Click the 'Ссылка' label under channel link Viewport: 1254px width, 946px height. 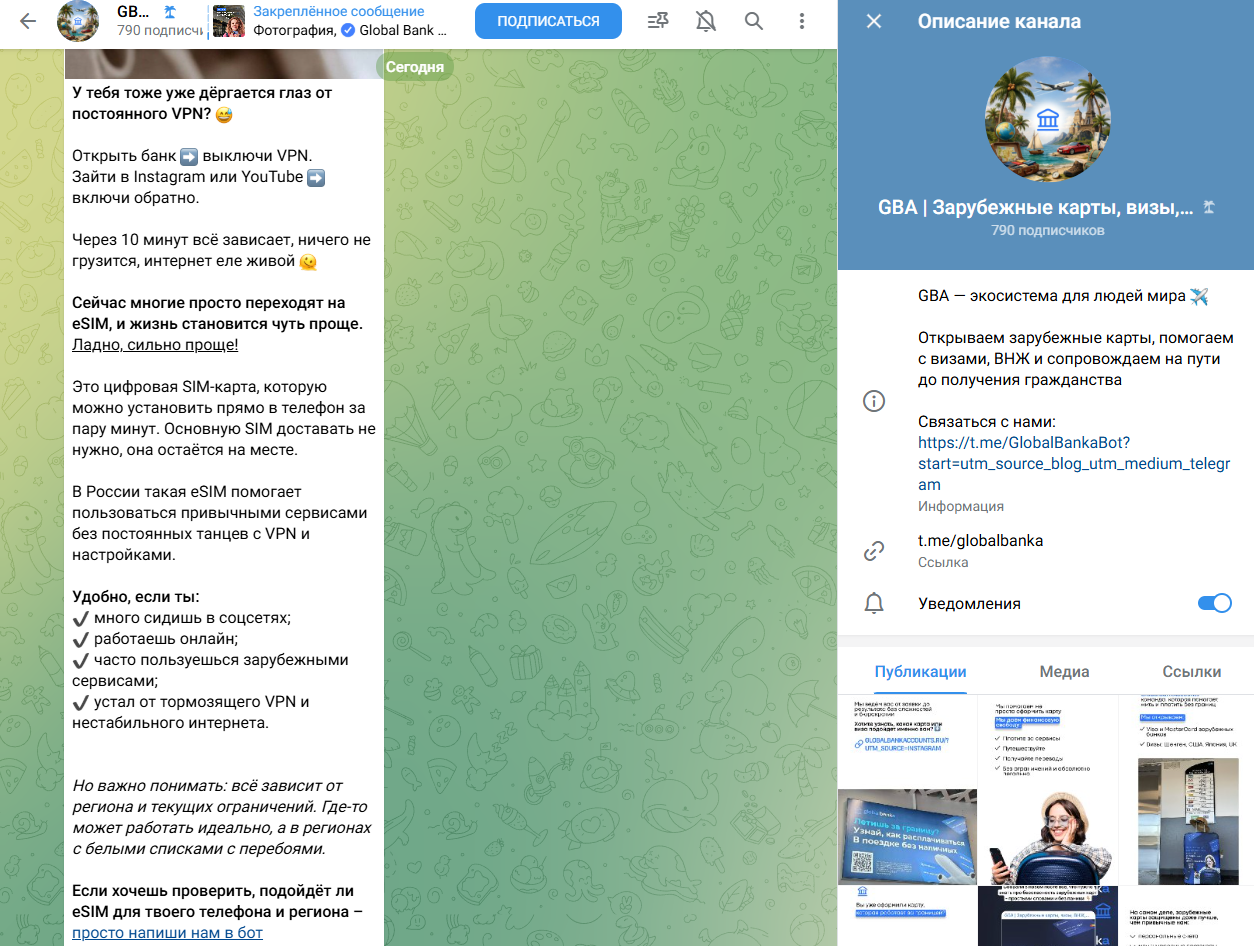click(x=943, y=562)
